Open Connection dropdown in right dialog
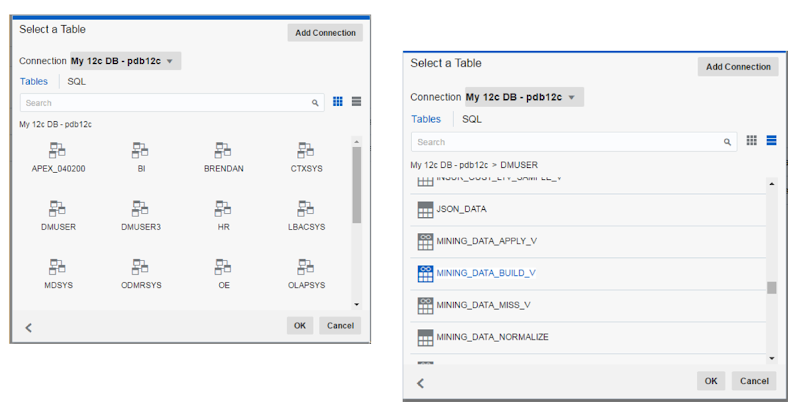Image resolution: width=800 pixels, height=410 pixels. click(524, 97)
